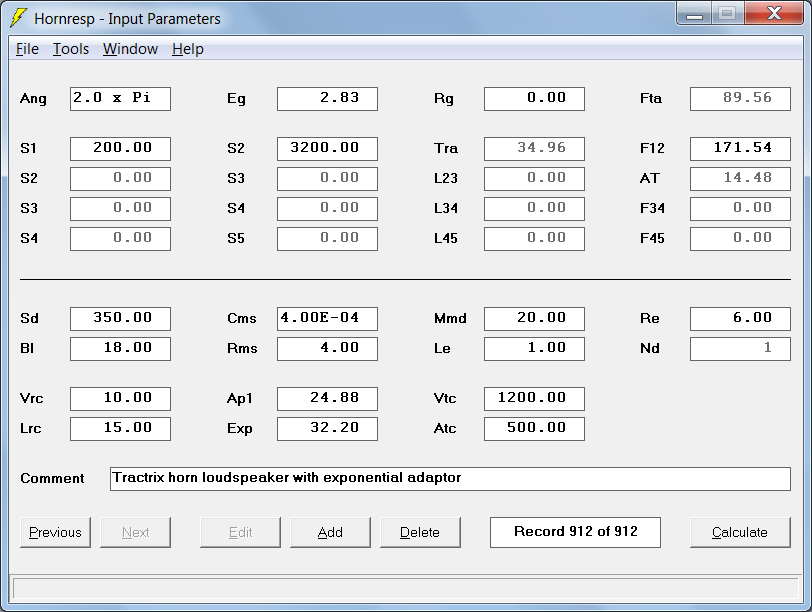Click the Eg field showing 2.83

pyautogui.click(x=327, y=99)
